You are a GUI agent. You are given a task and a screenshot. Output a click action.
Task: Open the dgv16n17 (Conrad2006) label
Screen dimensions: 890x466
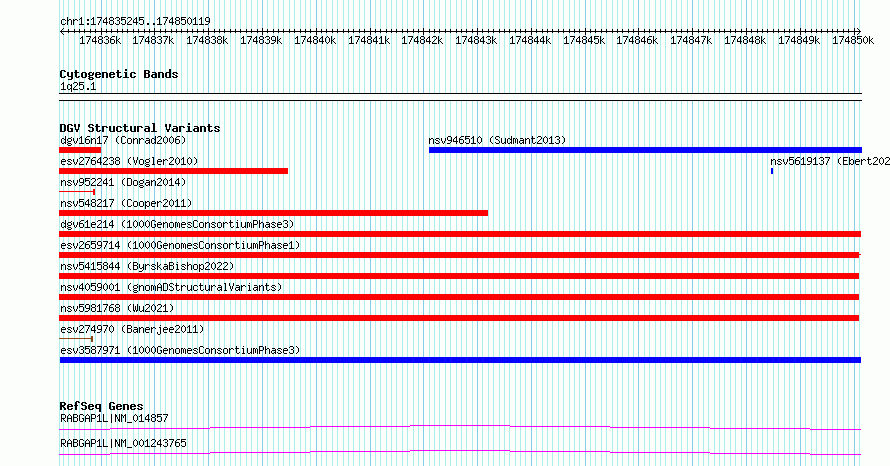coord(123,140)
